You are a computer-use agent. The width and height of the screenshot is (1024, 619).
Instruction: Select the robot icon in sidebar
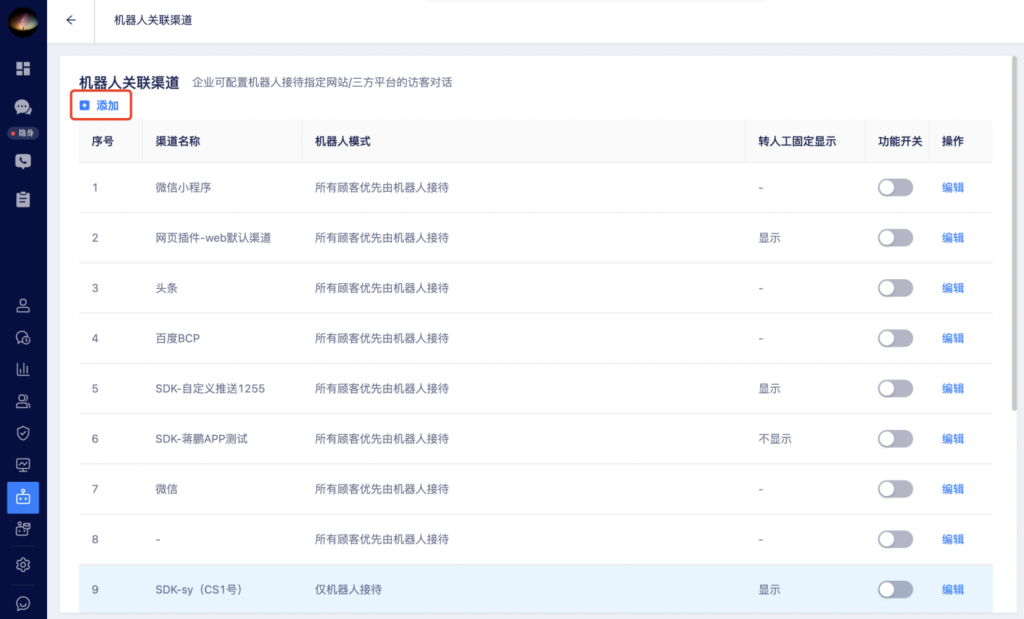pyautogui.click(x=23, y=498)
